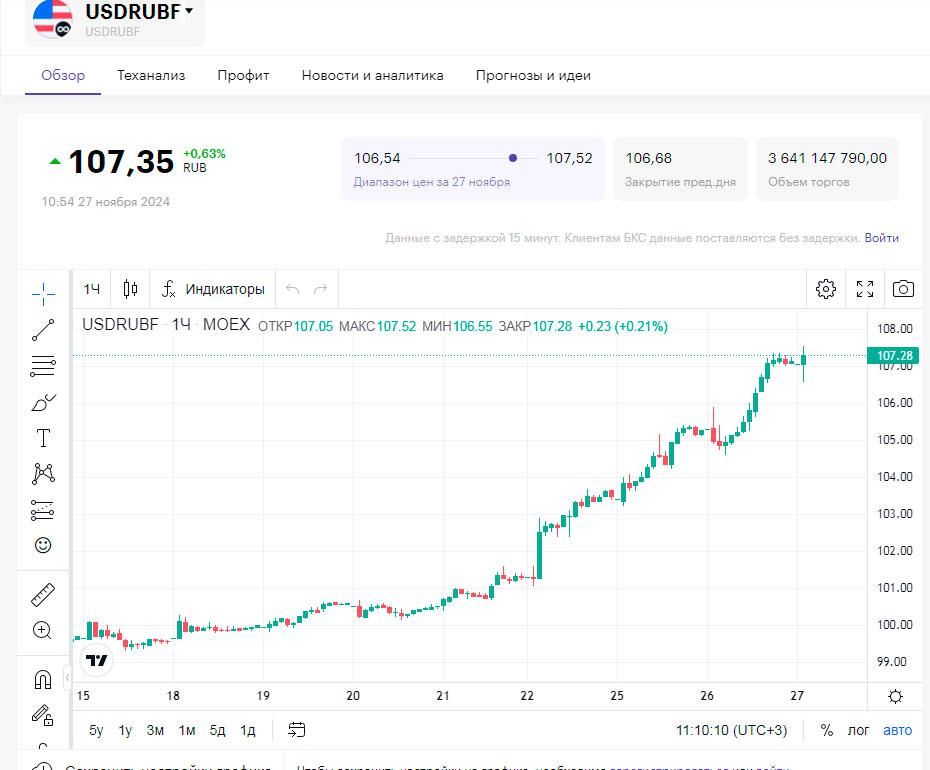Image resolution: width=930 pixels, height=770 pixels.
Task: Set chart range to 1м
Action: click(187, 730)
